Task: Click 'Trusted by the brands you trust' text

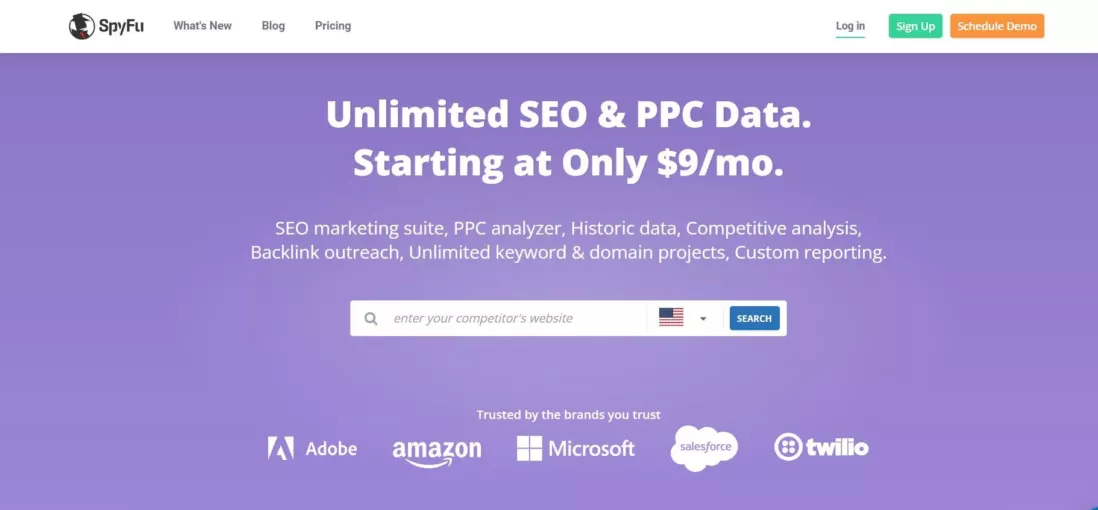Action: [x=568, y=415]
